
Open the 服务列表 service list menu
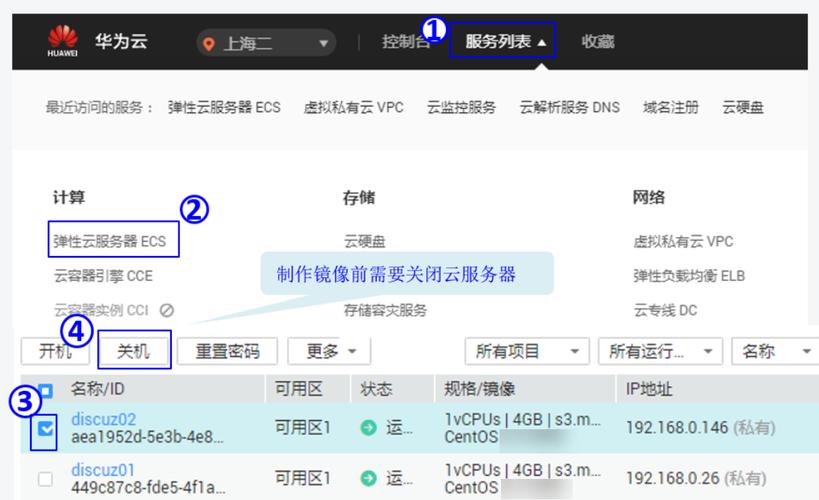pos(502,41)
